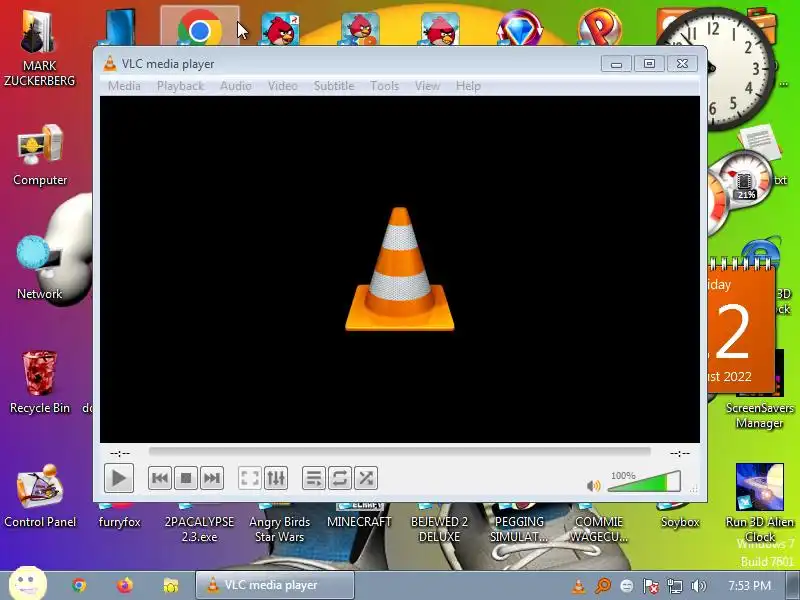This screenshot has height=600, width=800.
Task: Minimize the VLC media player window
Action: point(616,64)
